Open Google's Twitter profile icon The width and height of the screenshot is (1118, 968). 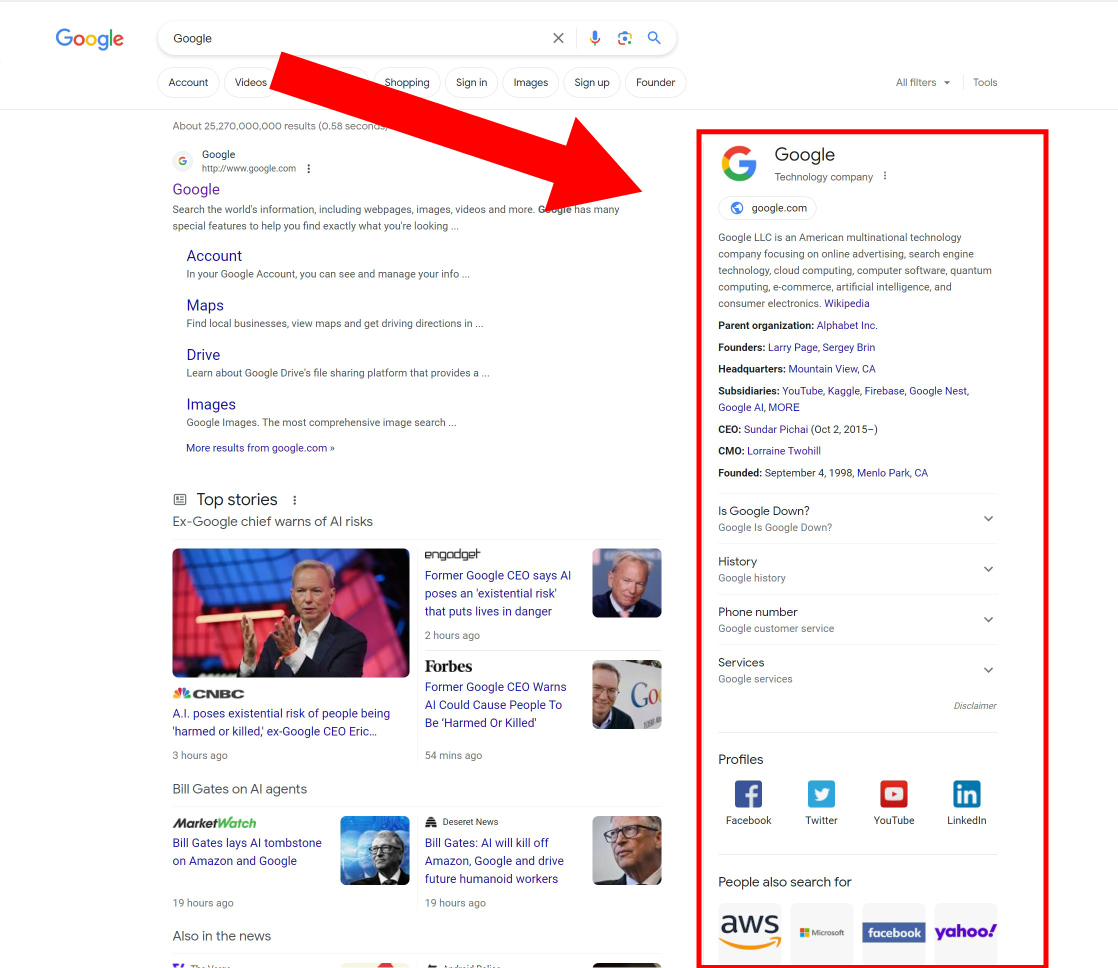pyautogui.click(x=821, y=793)
